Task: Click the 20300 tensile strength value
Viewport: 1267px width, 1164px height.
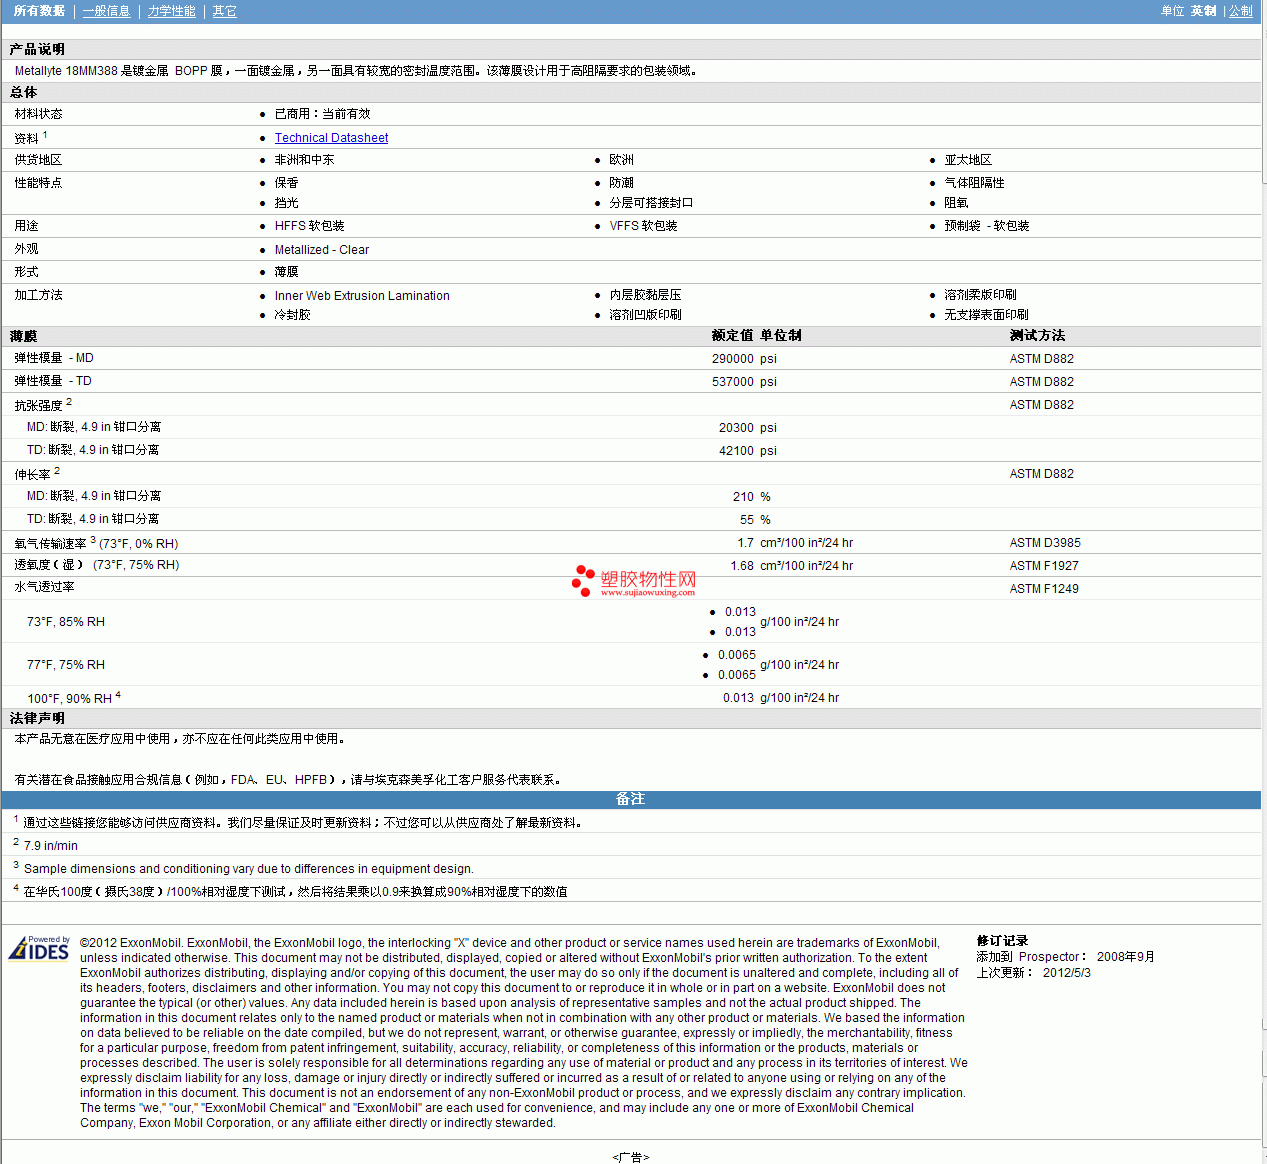Action: 736,428
